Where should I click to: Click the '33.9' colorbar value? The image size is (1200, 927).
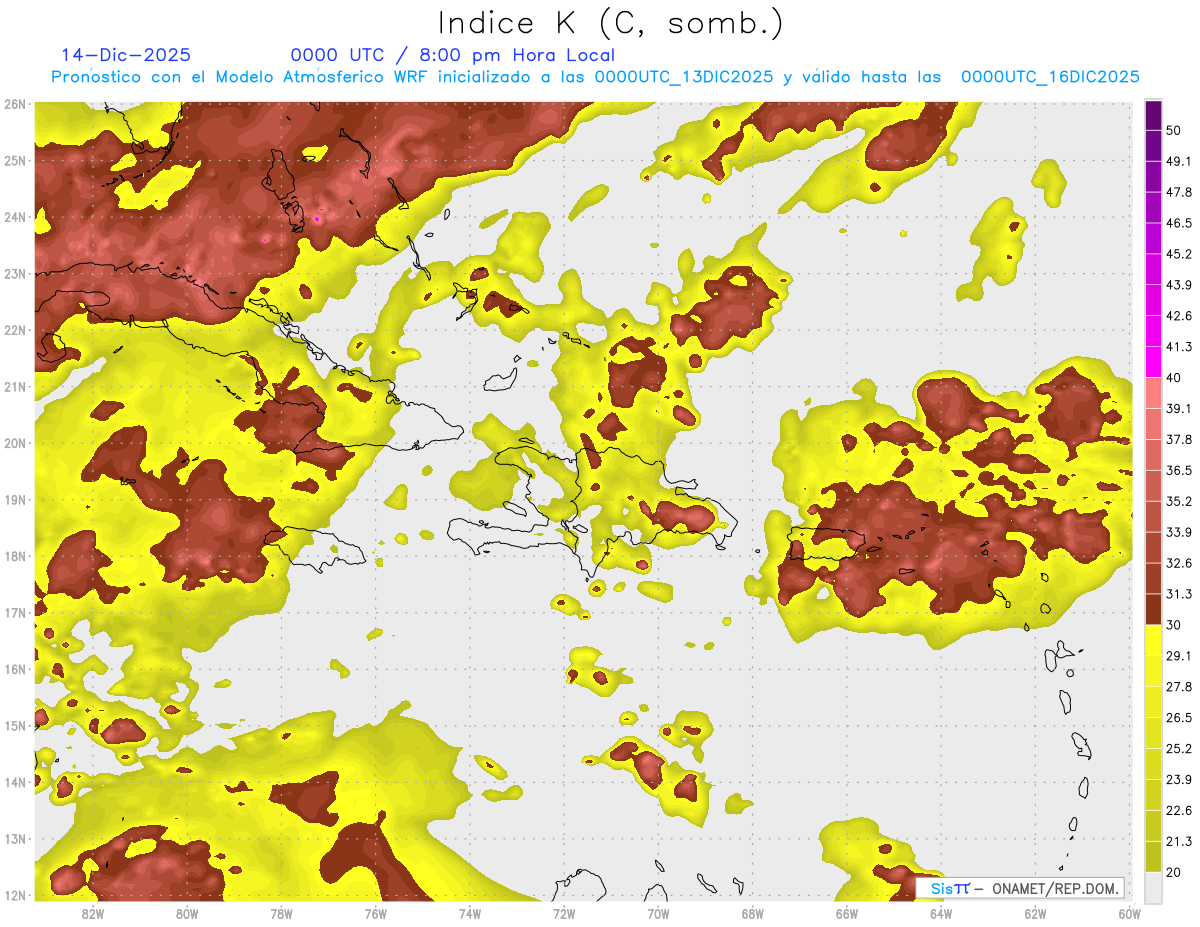coord(1179,533)
